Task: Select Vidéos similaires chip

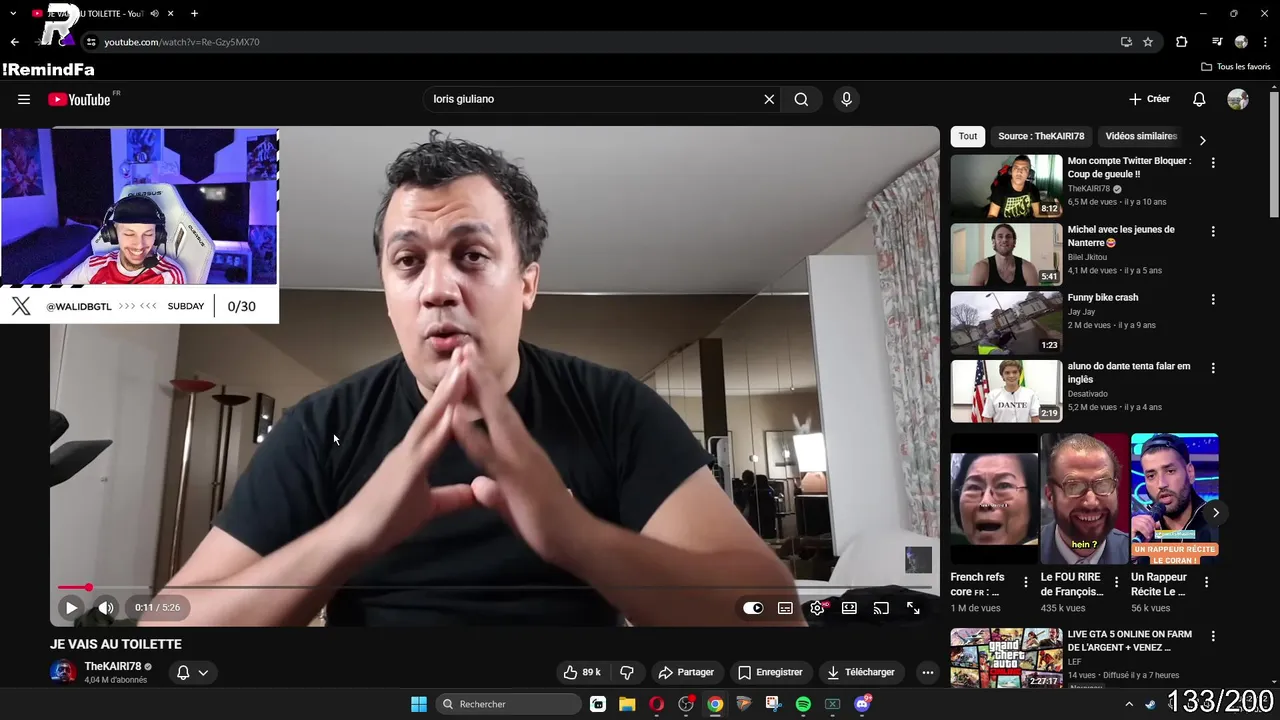Action: click(x=1141, y=136)
